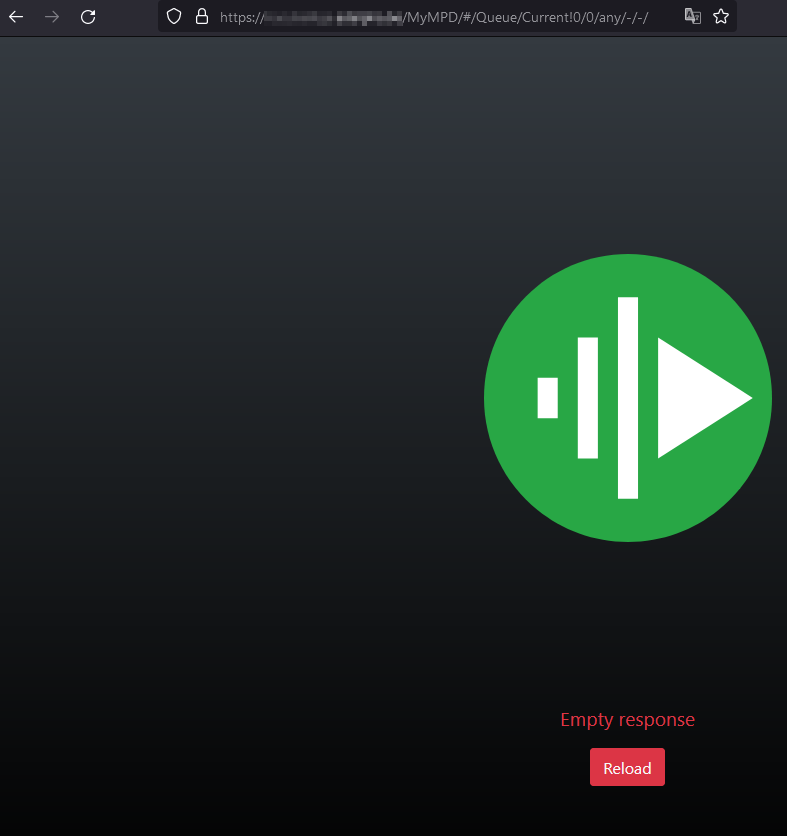Image resolution: width=787 pixels, height=836 pixels.
Task: Click the browser forward arrow
Action: tap(52, 17)
